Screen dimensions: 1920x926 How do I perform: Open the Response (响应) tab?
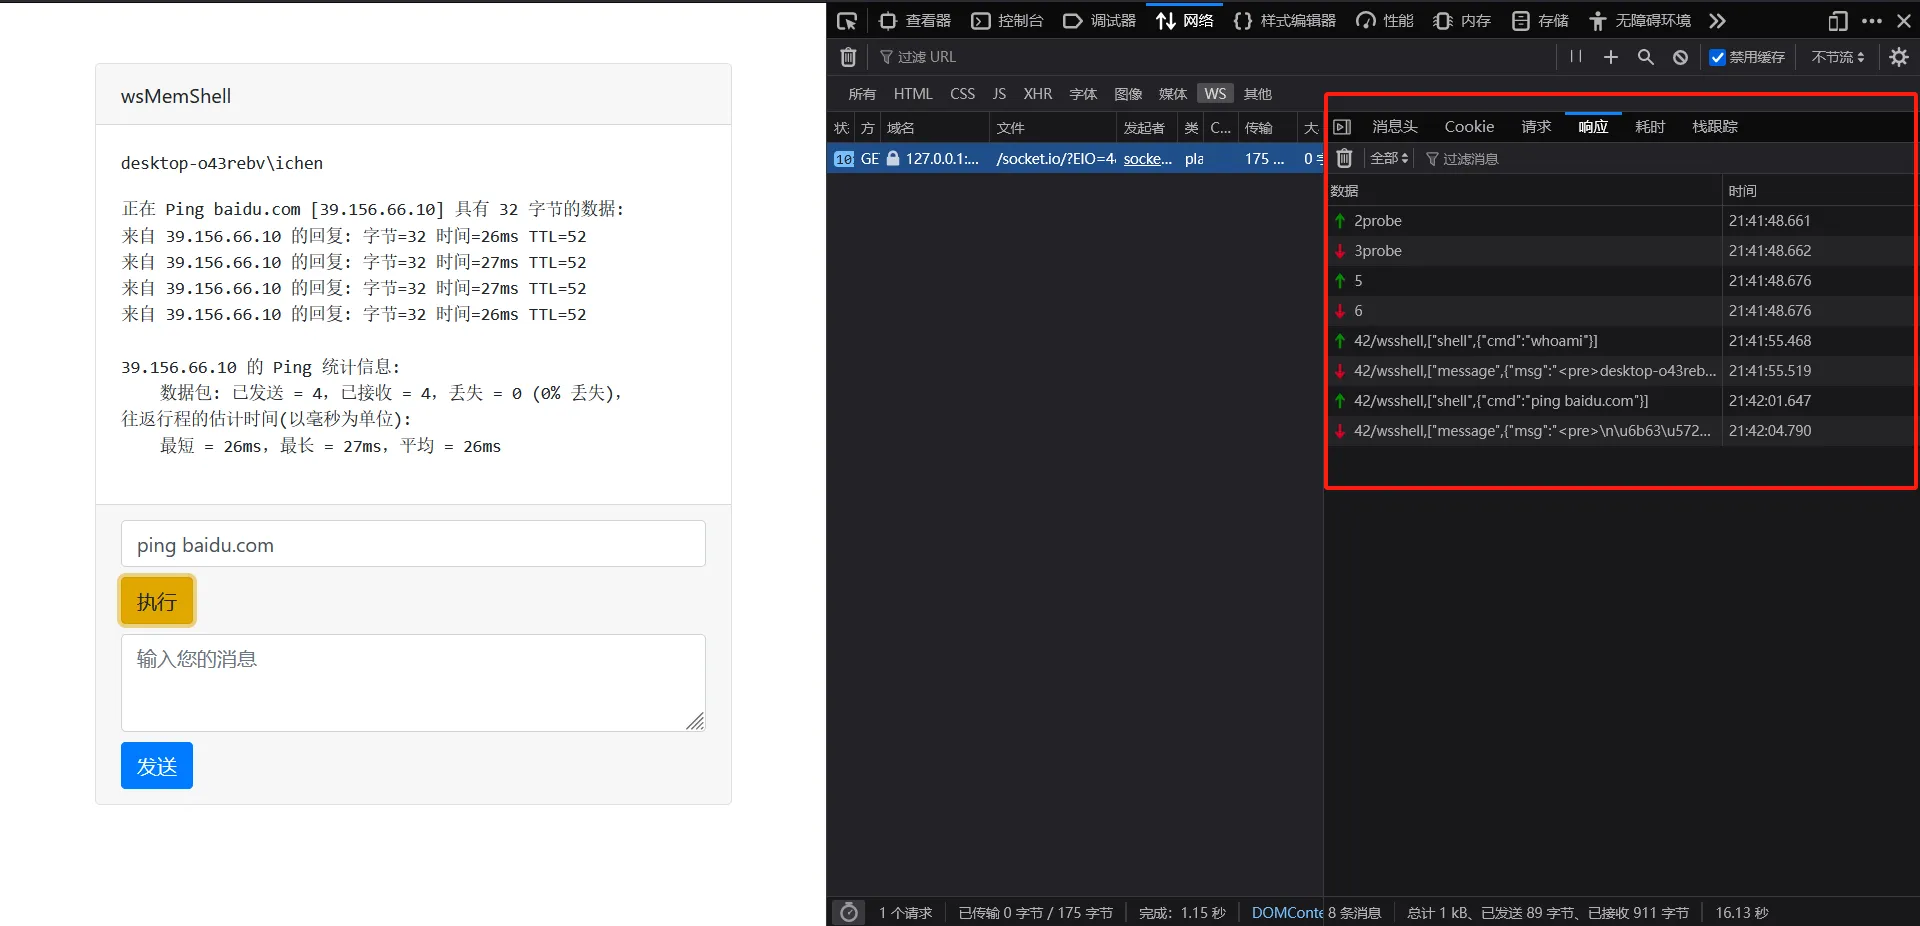[x=1593, y=127]
